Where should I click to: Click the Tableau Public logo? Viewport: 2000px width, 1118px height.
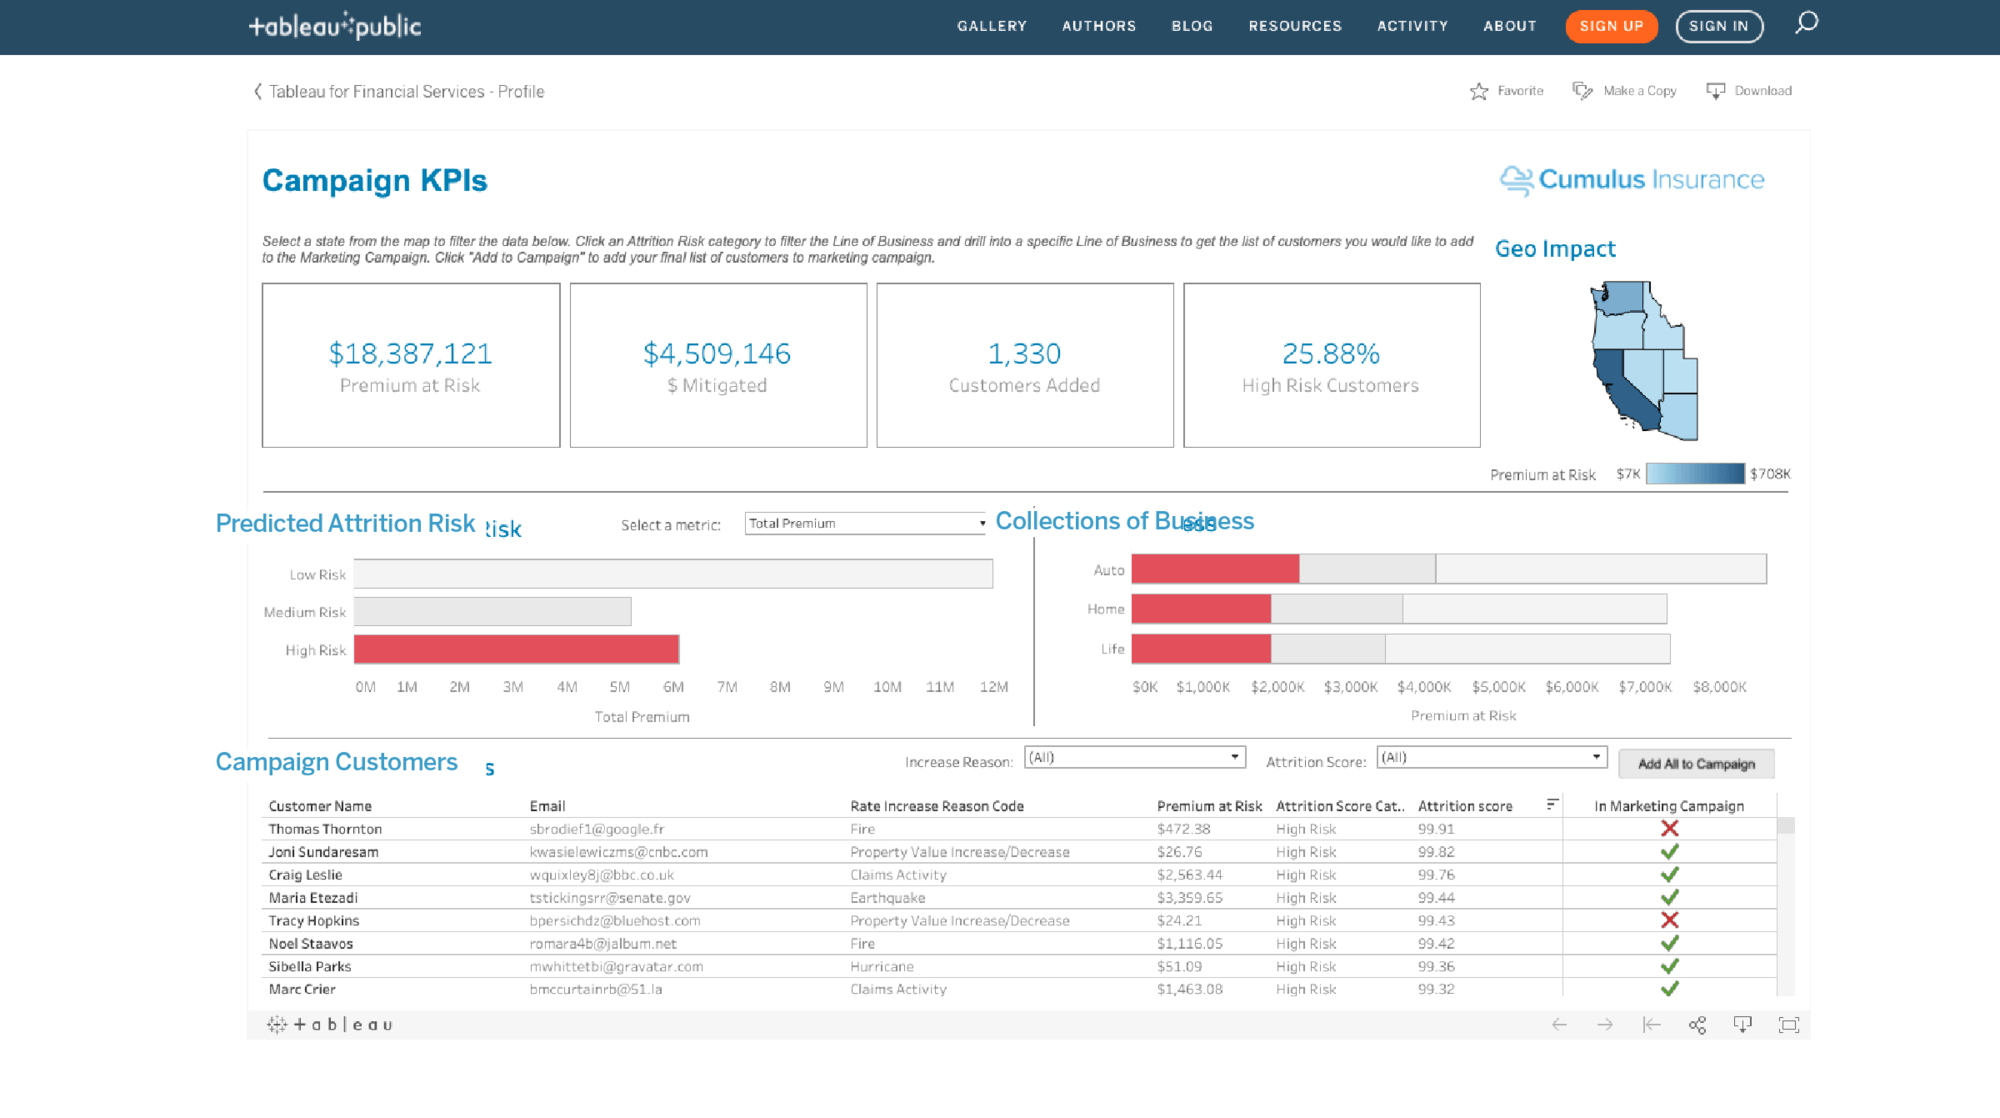click(x=335, y=26)
